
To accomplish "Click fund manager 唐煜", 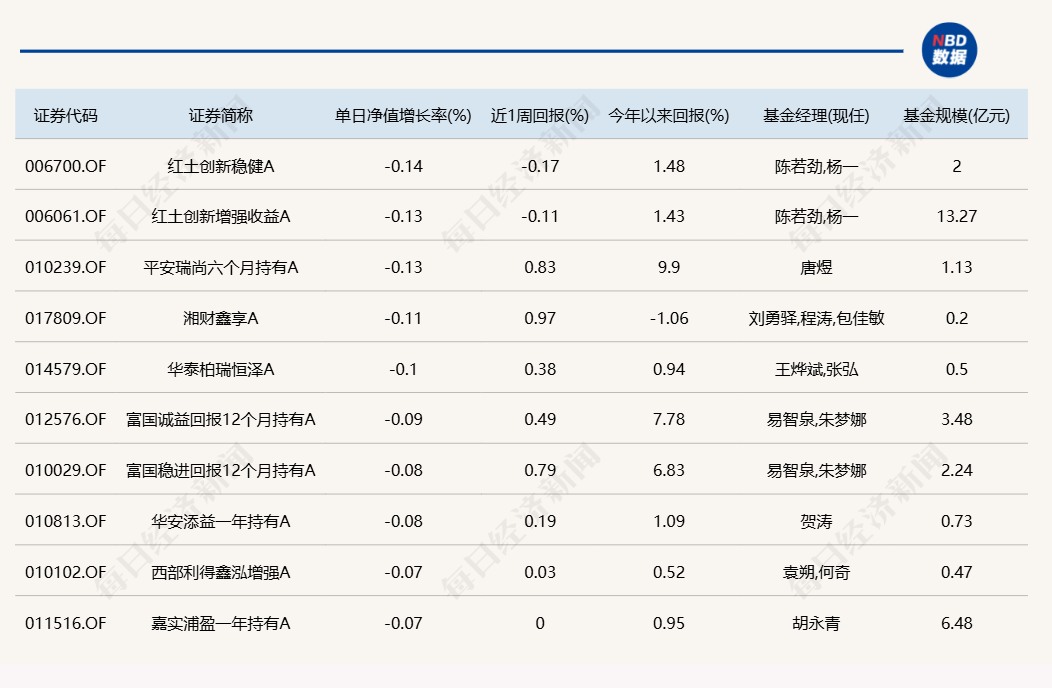I will point(817,267).
